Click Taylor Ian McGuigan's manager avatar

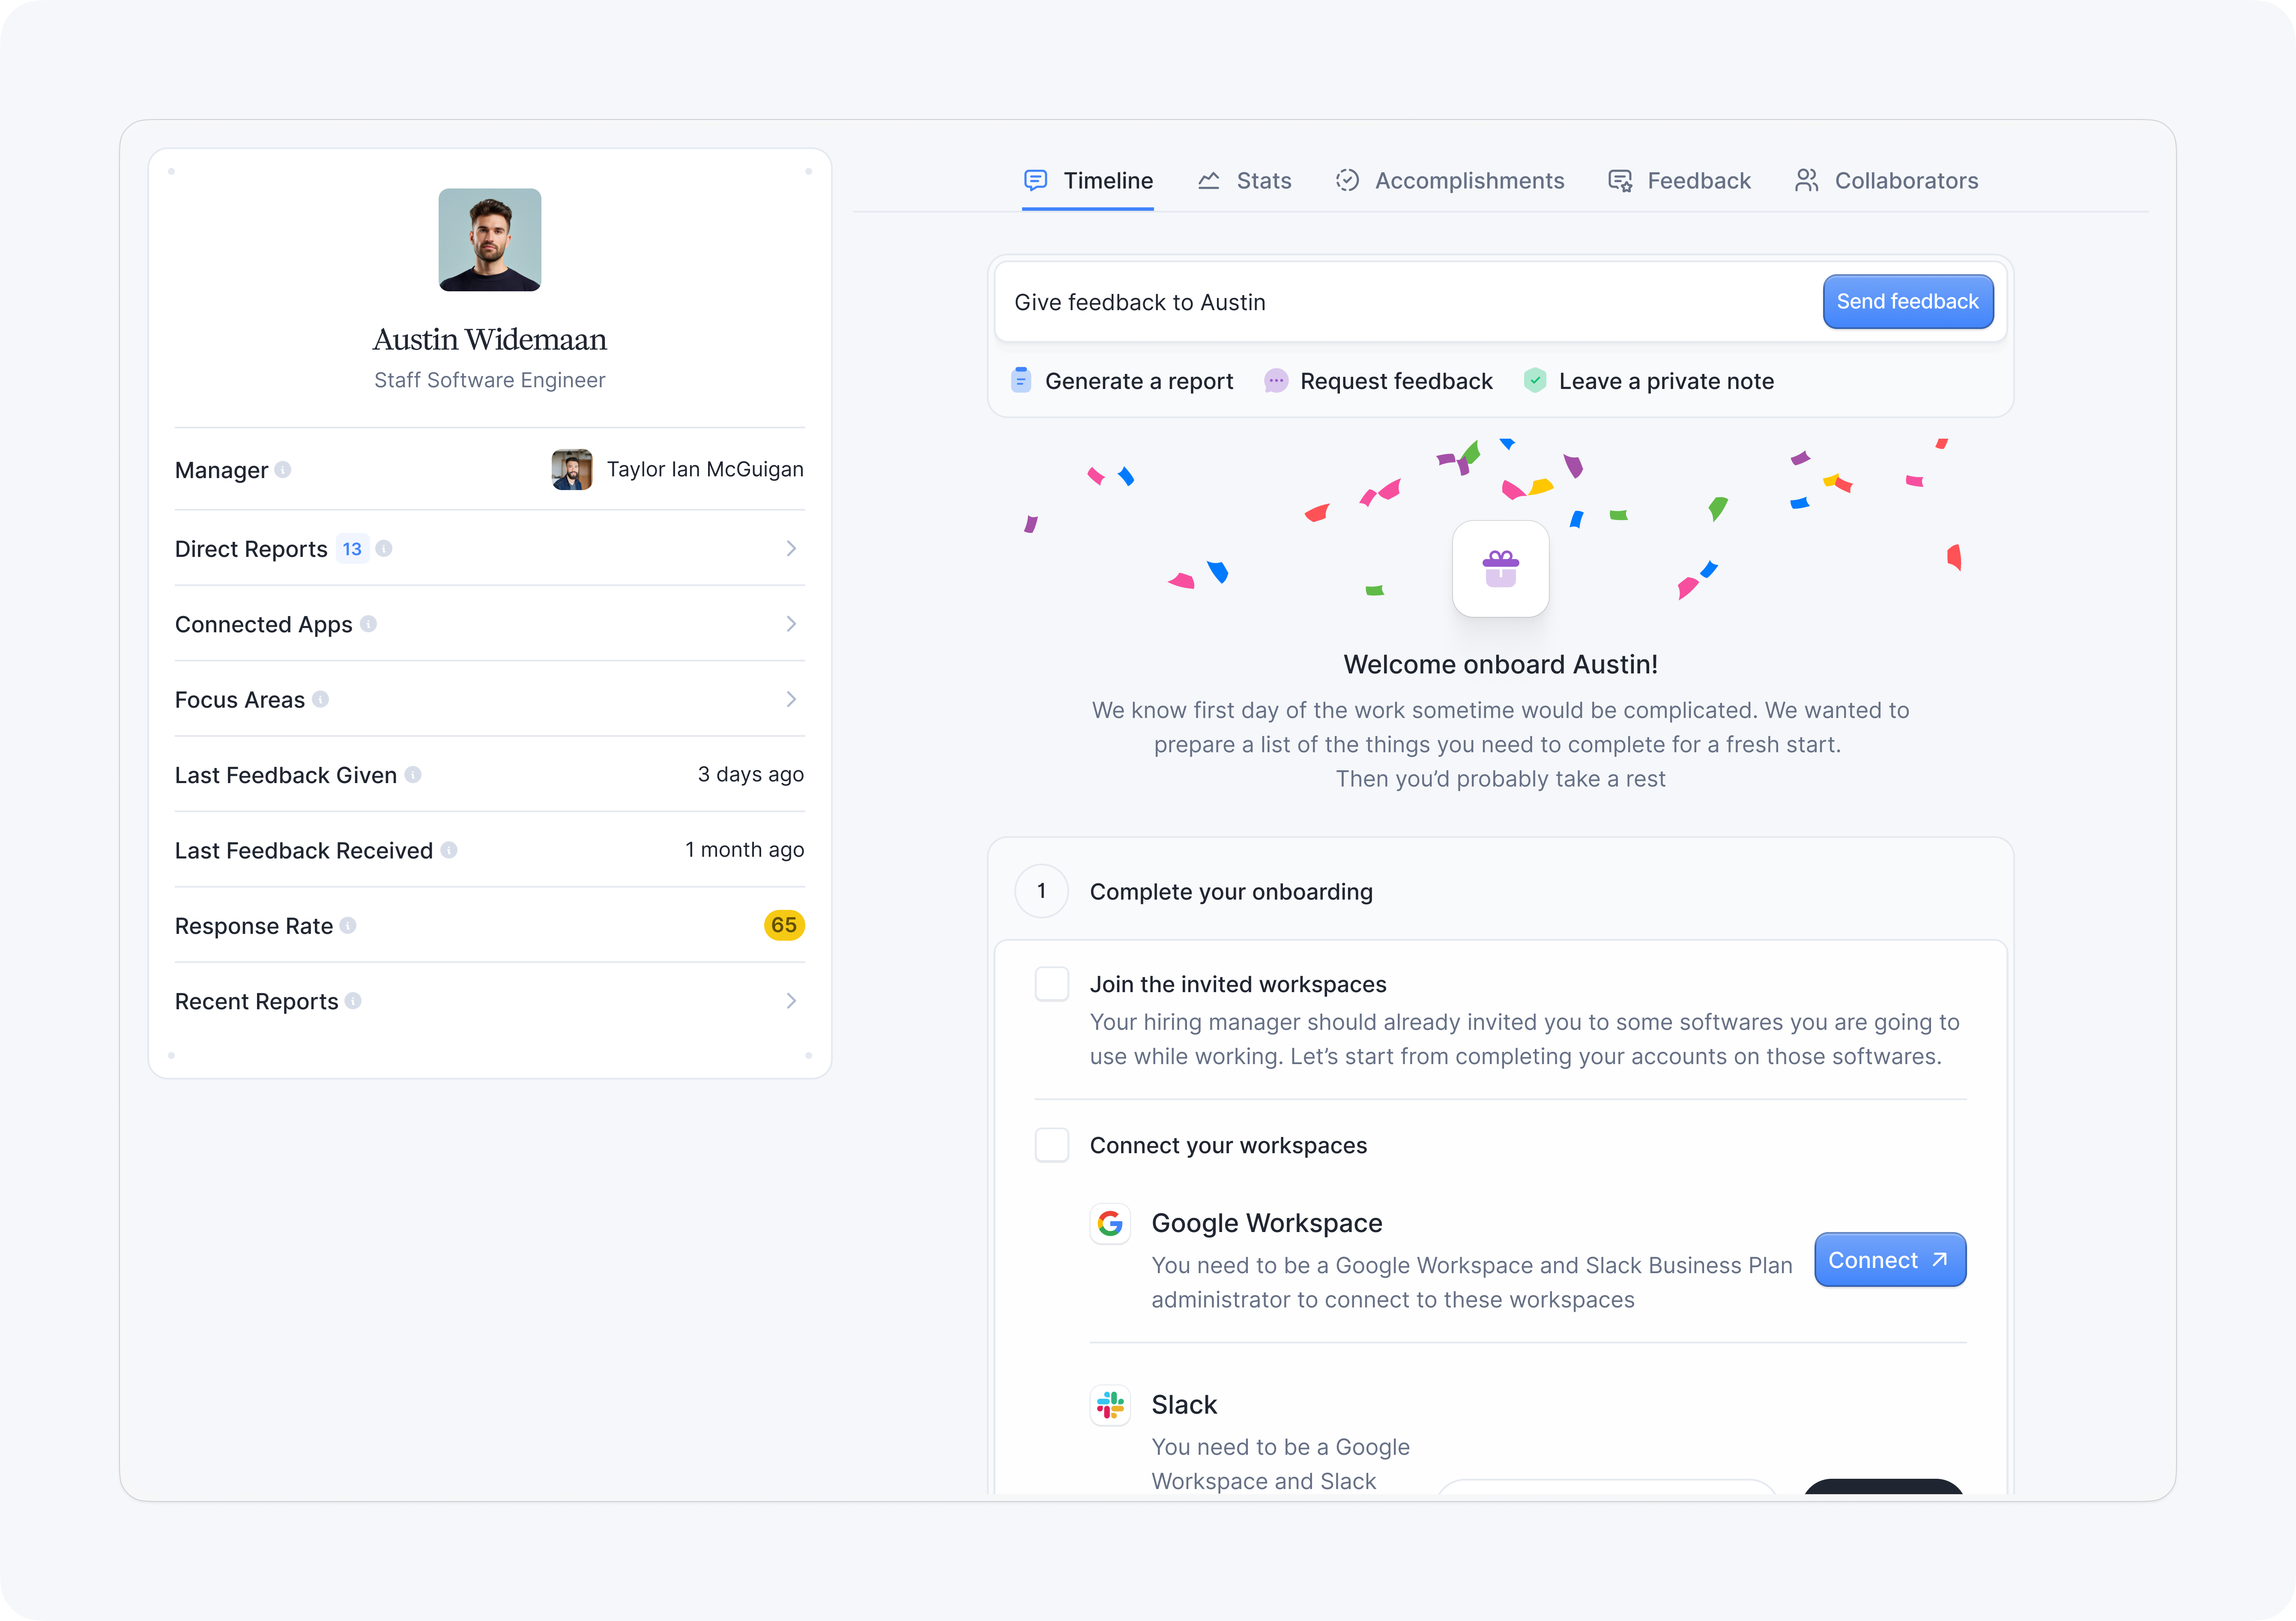572,470
